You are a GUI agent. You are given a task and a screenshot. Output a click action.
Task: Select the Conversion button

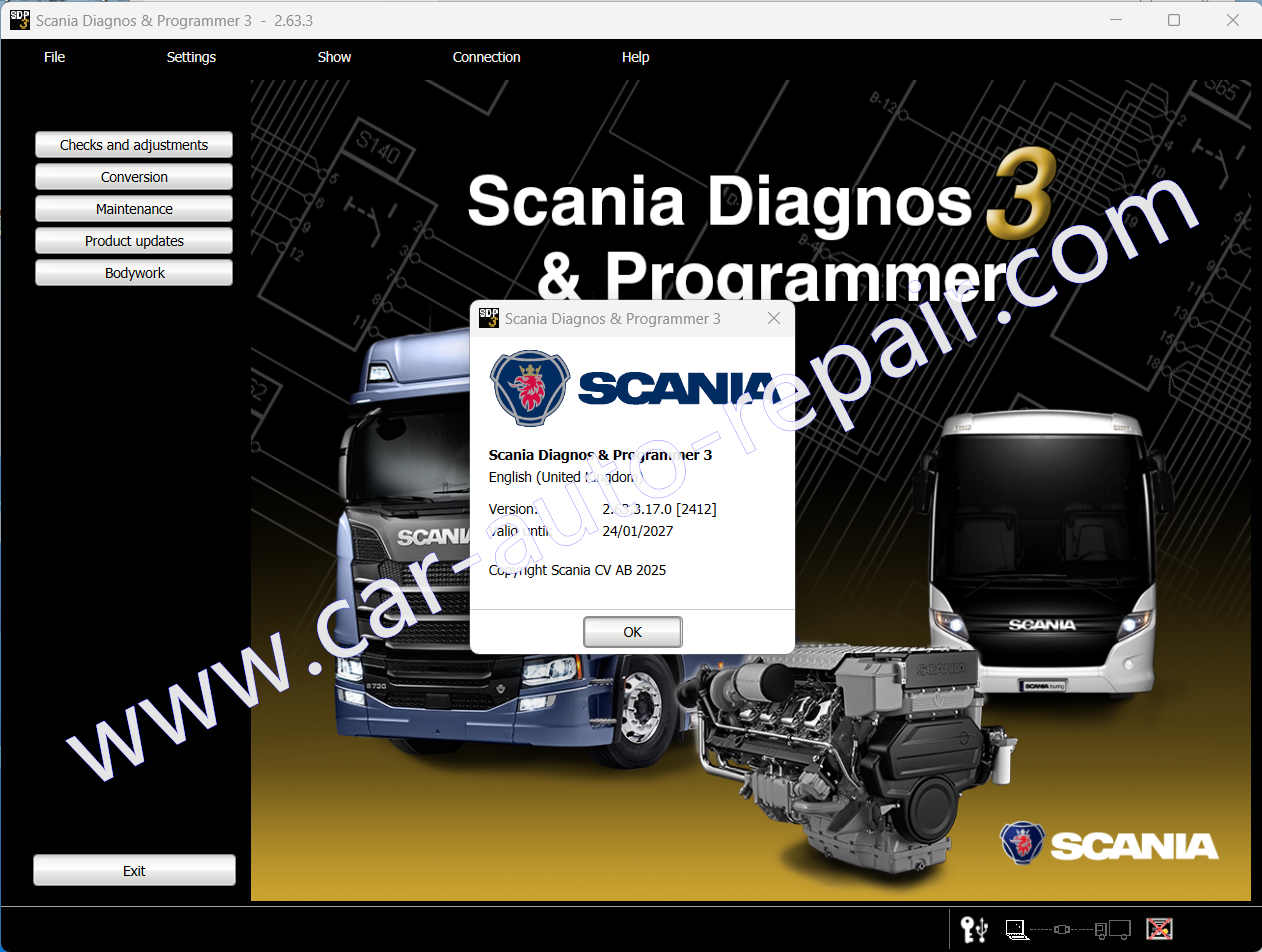[134, 177]
